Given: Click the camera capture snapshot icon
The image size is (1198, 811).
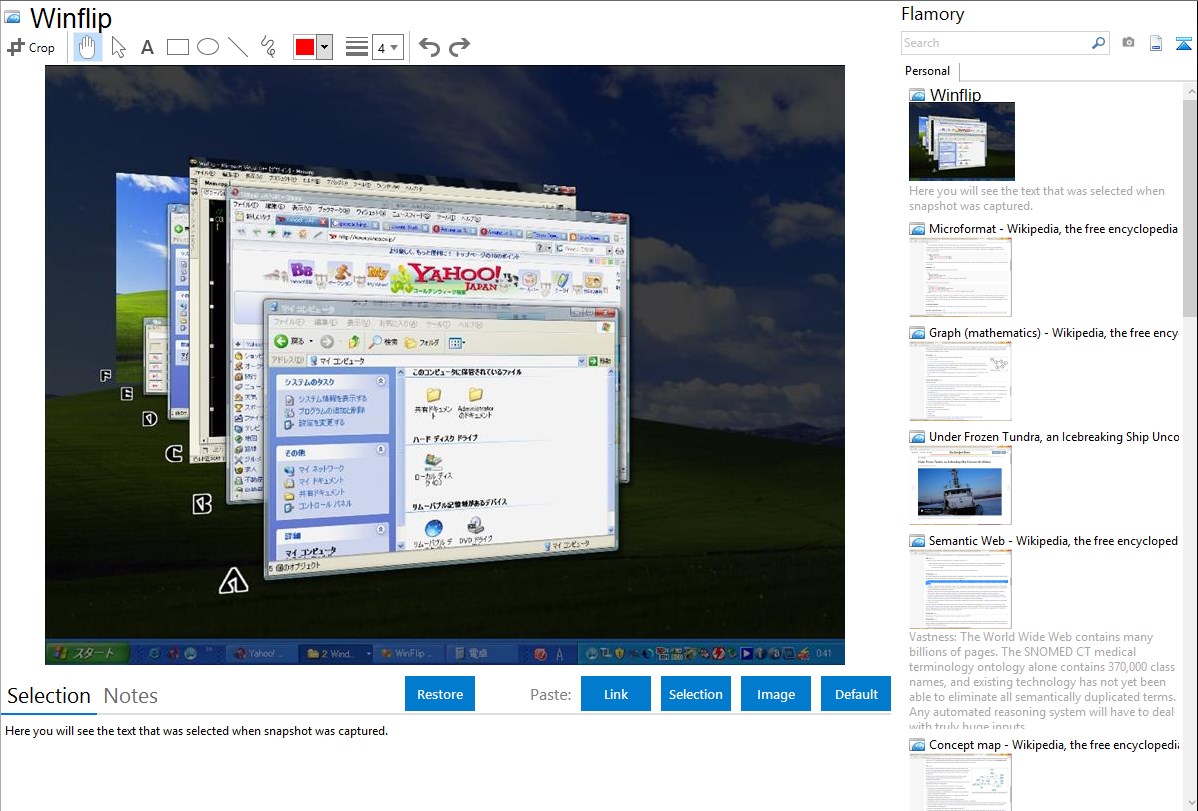Looking at the screenshot, I should click(1128, 43).
